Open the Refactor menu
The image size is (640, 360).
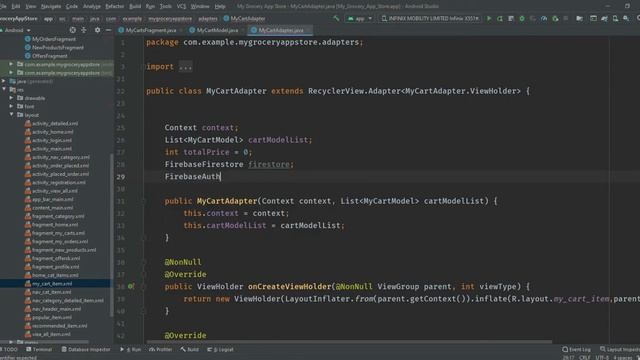tap(115, 6)
